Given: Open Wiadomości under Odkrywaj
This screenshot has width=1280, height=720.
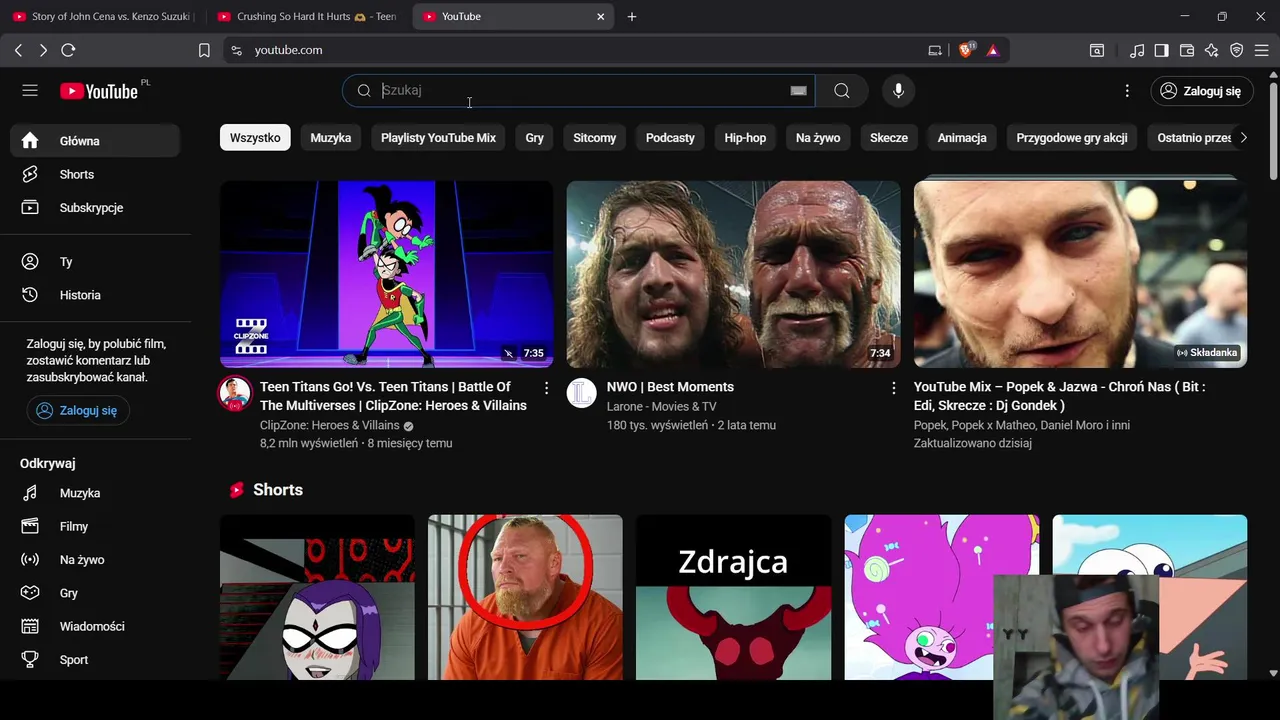Looking at the screenshot, I should point(95,626).
